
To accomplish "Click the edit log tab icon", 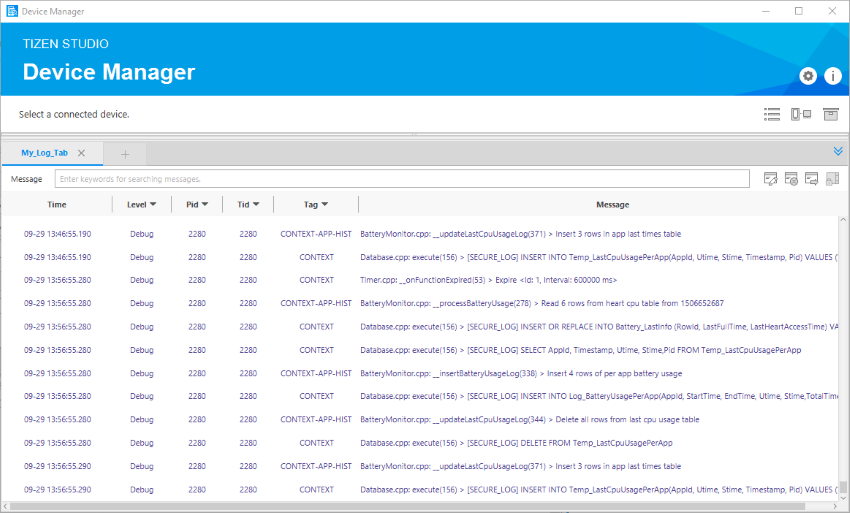I will click(771, 179).
